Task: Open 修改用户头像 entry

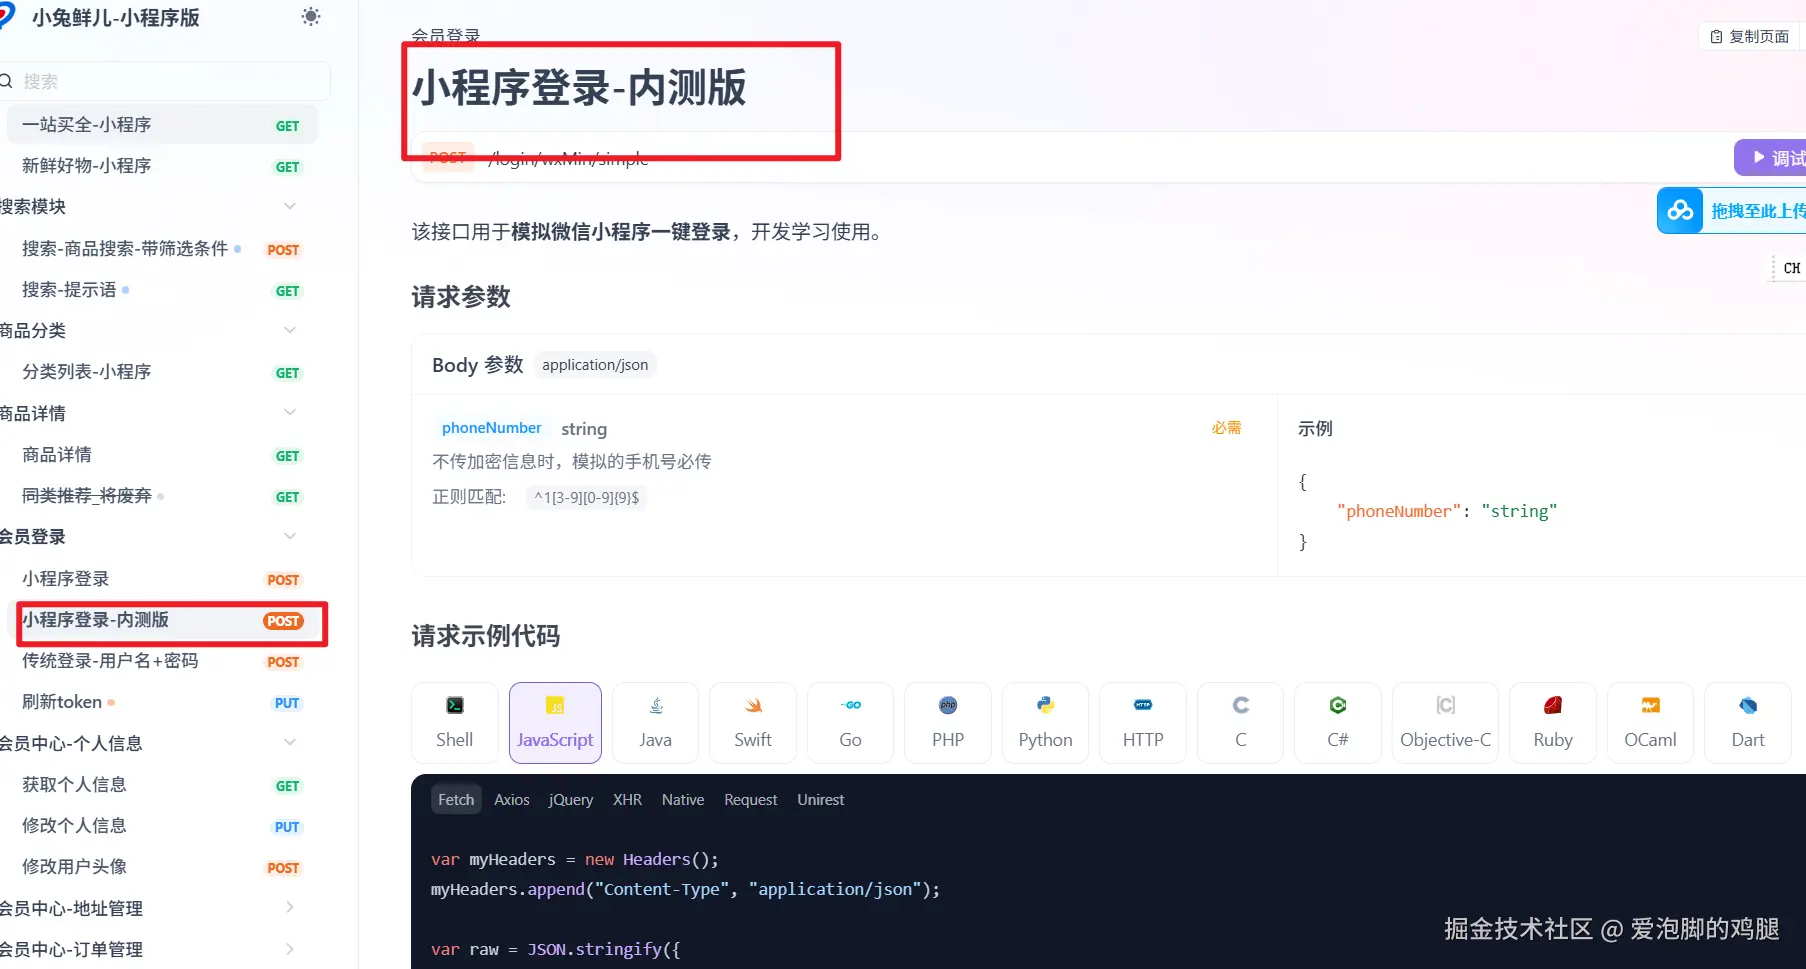Action: click(162, 867)
